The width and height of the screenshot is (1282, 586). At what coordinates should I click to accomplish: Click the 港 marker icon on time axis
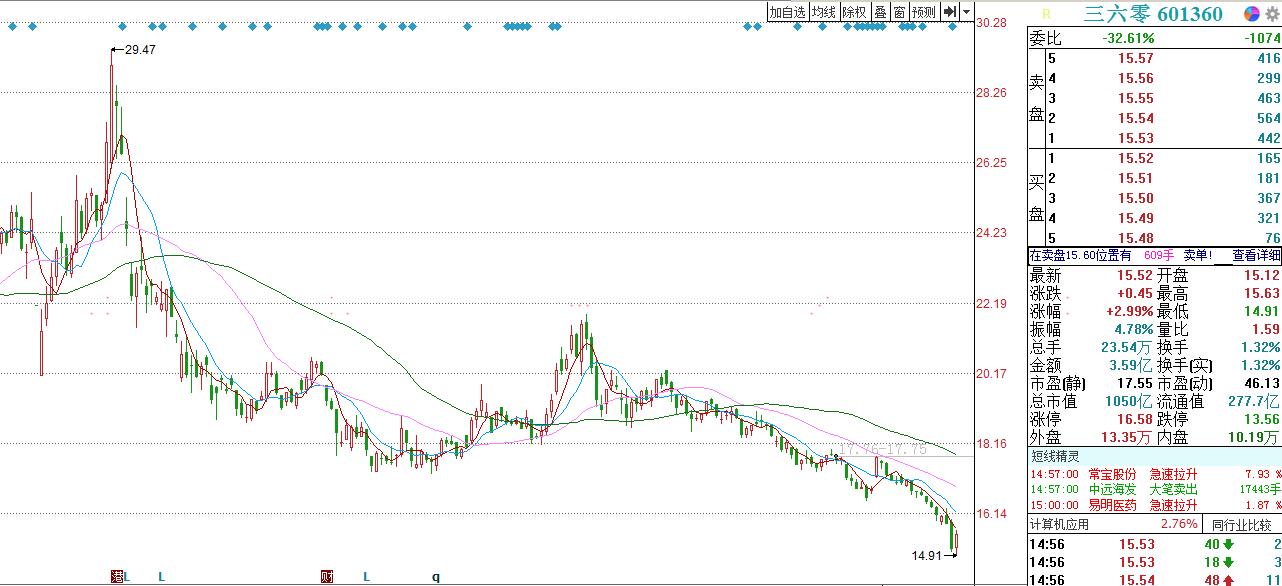coord(118,577)
